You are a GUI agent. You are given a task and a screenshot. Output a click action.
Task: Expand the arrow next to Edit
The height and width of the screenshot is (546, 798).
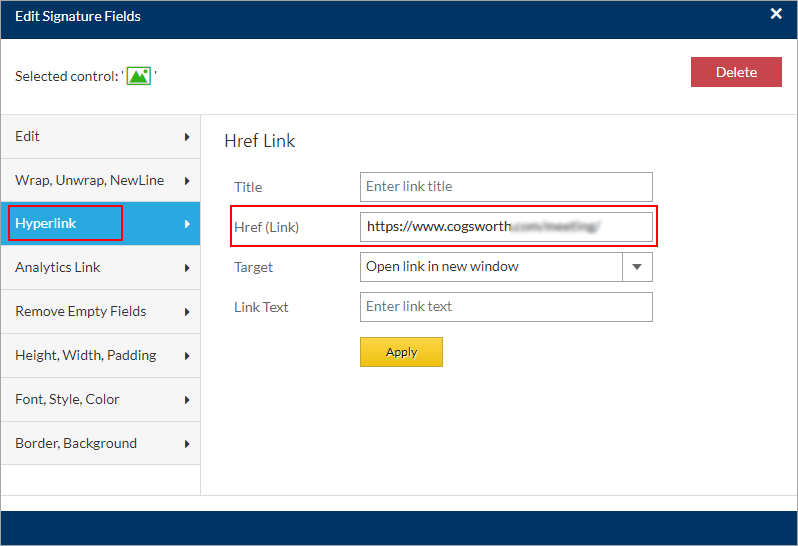coord(187,137)
